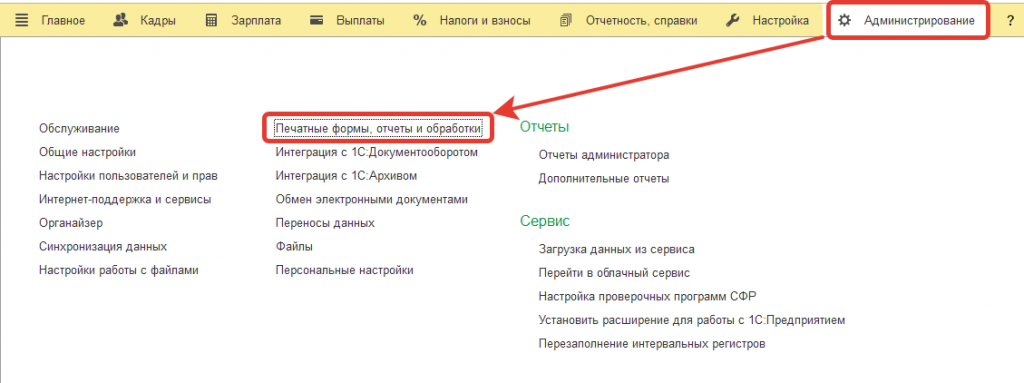Select Перезаполнение интервальных регистров
The width and height of the screenshot is (1024, 383).
pos(652,343)
